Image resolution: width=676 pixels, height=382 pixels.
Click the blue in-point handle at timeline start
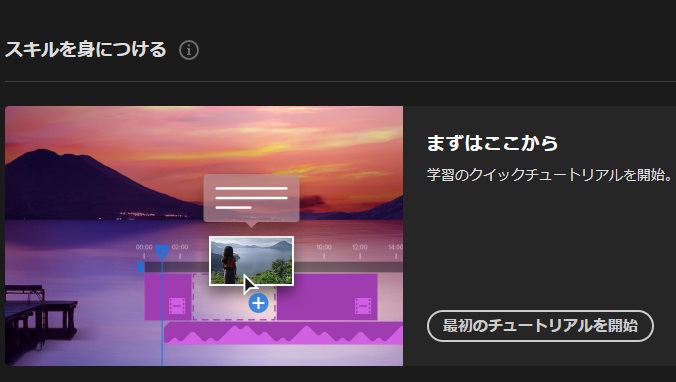tap(141, 267)
